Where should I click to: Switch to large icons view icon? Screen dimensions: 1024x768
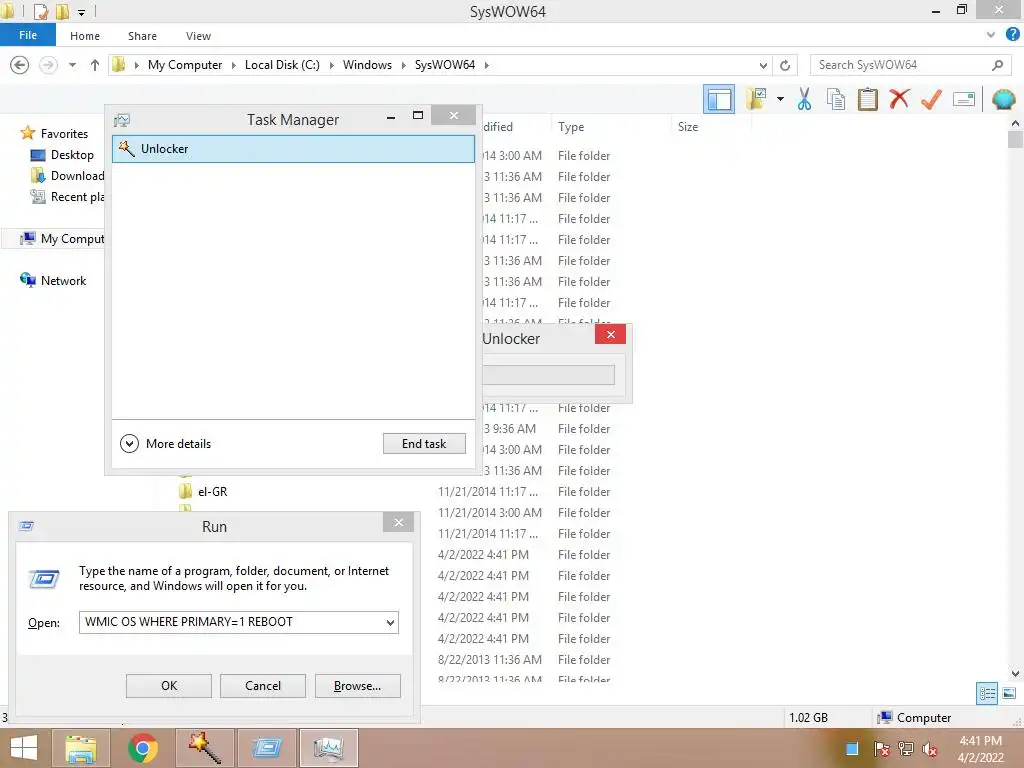pyautogui.click(x=1009, y=694)
